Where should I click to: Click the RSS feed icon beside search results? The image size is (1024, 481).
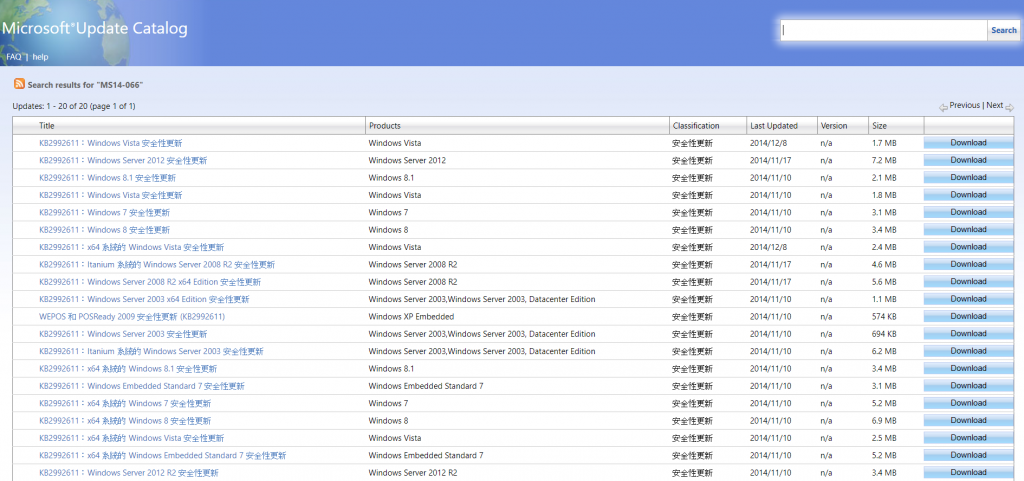click(x=20, y=84)
